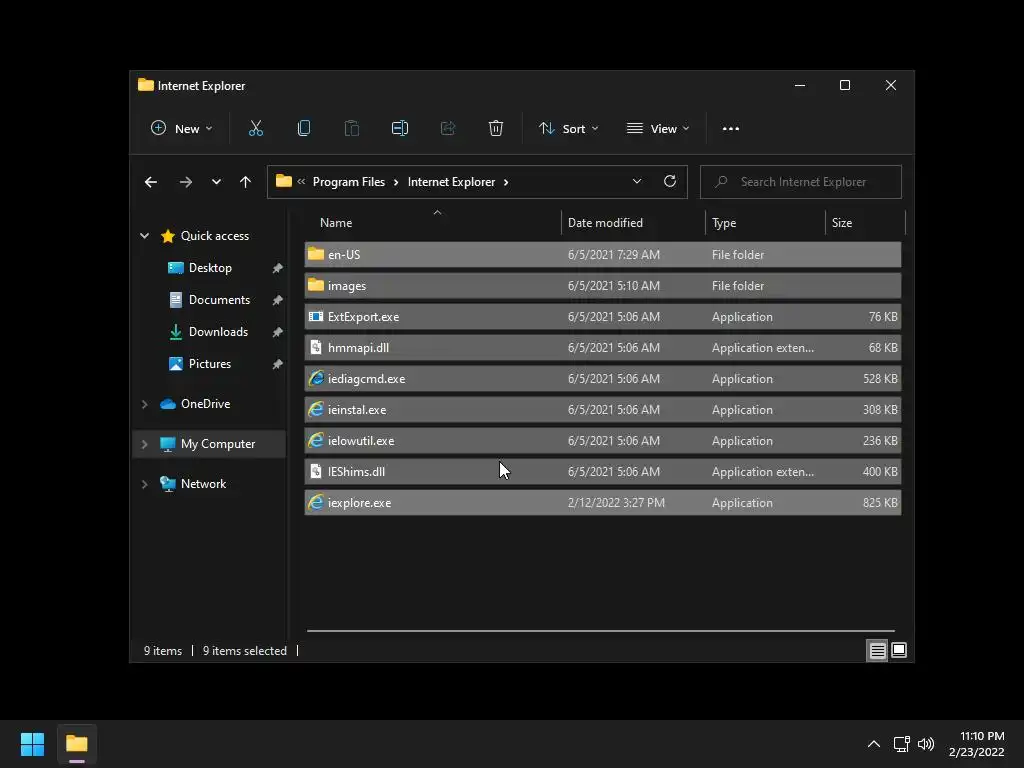Sort by the Name column header
This screenshot has width=1024, height=768.
(433, 223)
